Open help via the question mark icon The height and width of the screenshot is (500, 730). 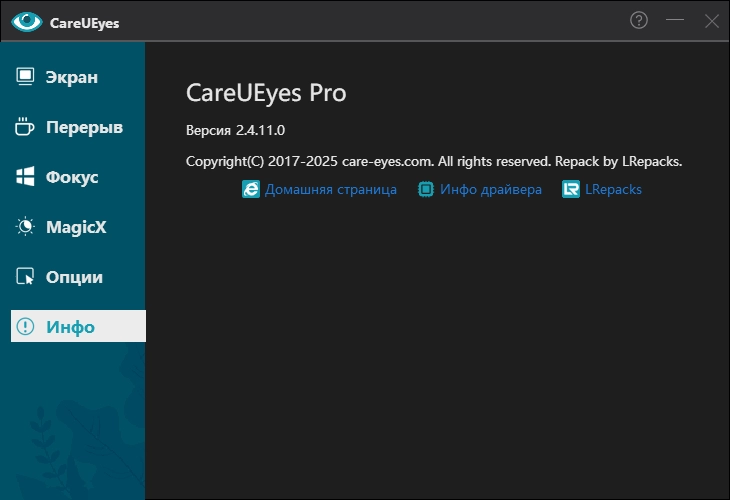639,20
